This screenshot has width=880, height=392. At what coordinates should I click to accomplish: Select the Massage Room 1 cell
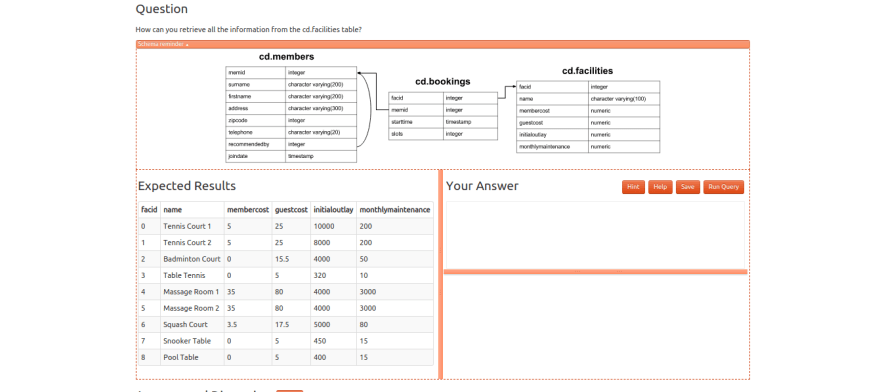click(x=192, y=291)
